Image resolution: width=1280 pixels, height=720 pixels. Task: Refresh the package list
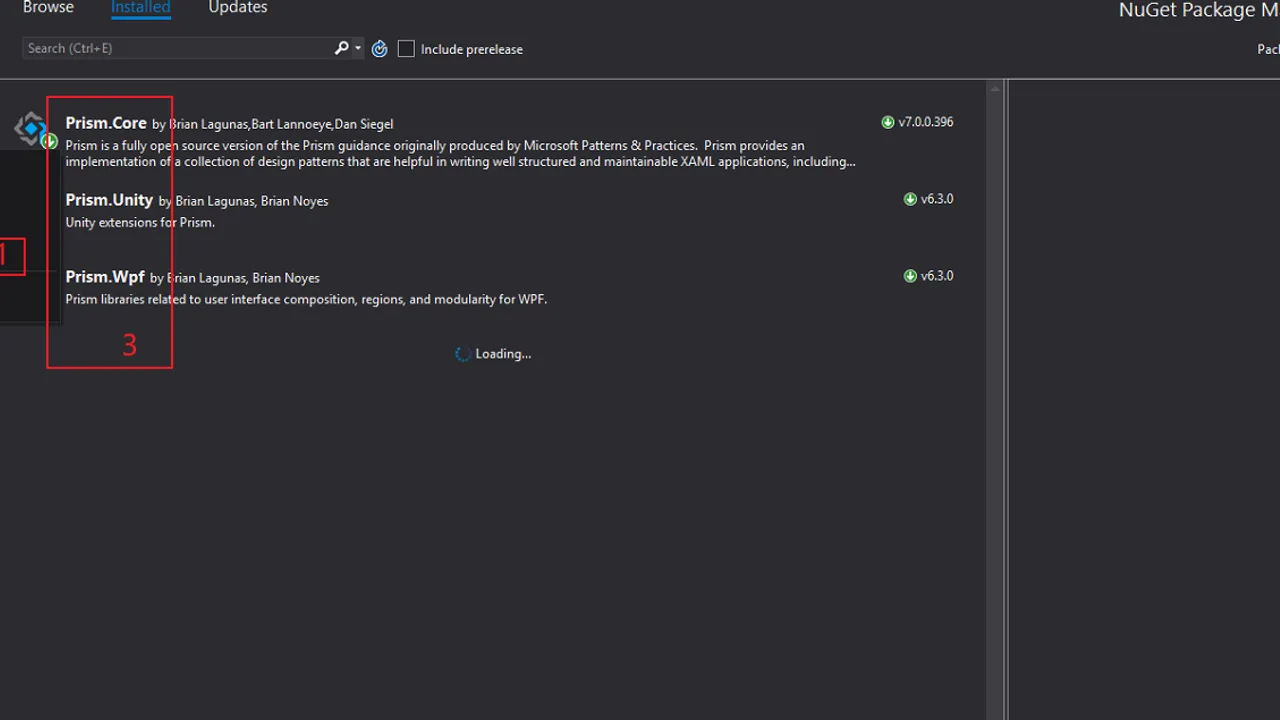click(x=379, y=49)
